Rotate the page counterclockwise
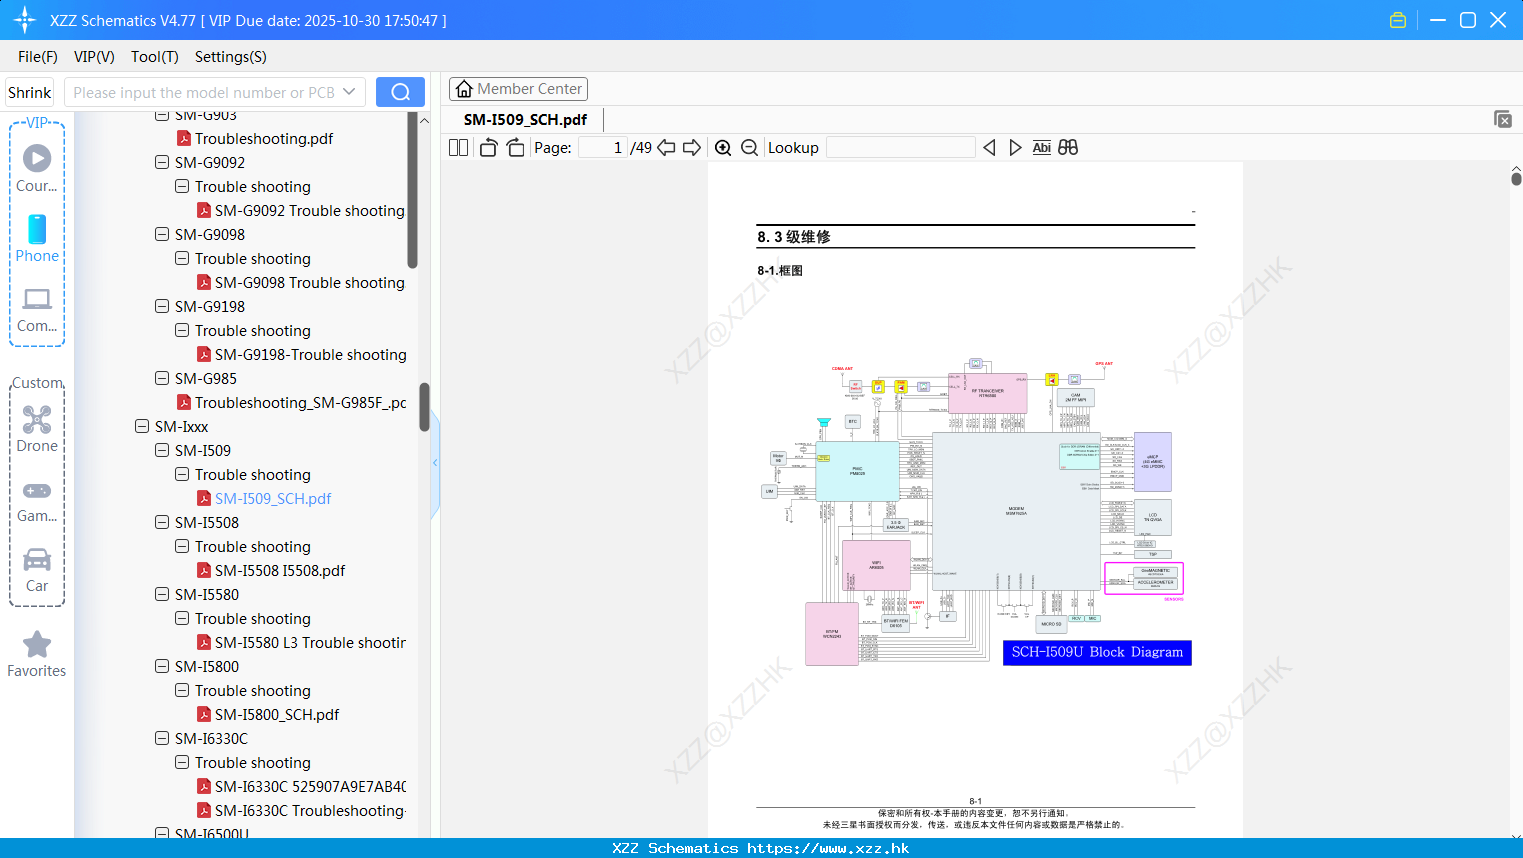 pos(488,147)
